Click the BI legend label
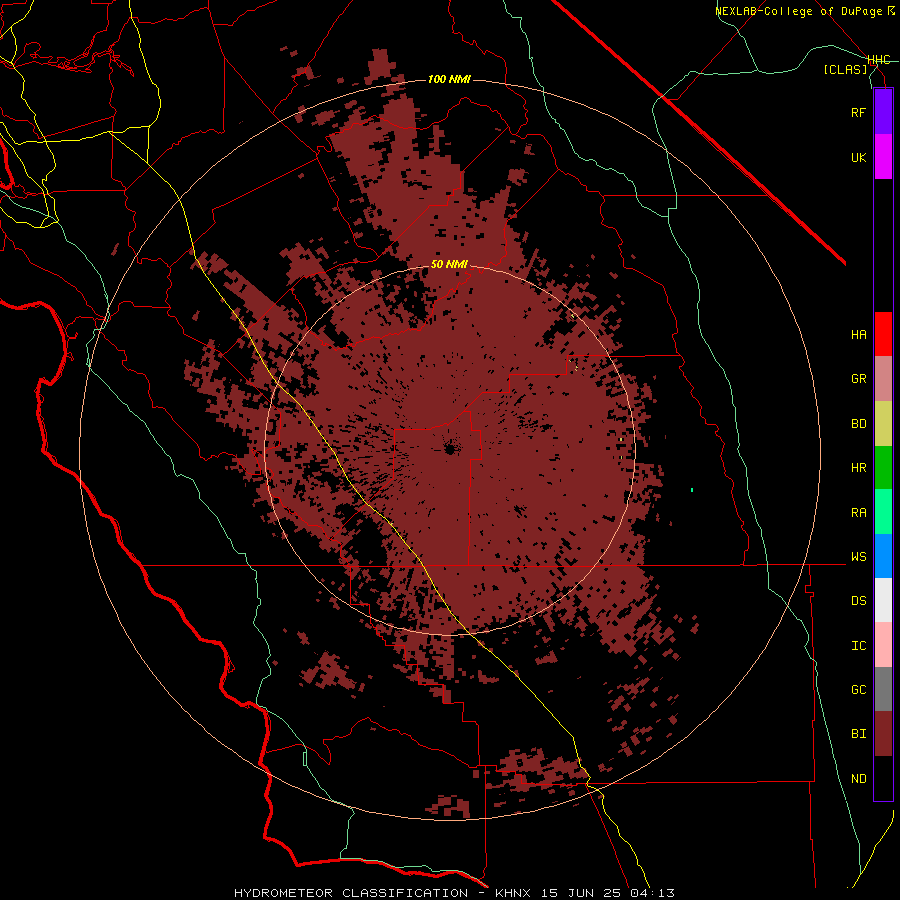 (858, 734)
